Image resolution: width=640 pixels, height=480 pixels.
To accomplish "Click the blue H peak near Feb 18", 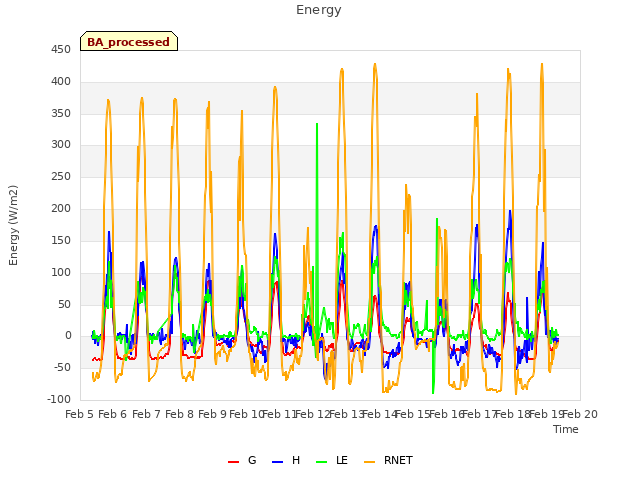I will click(510, 211).
